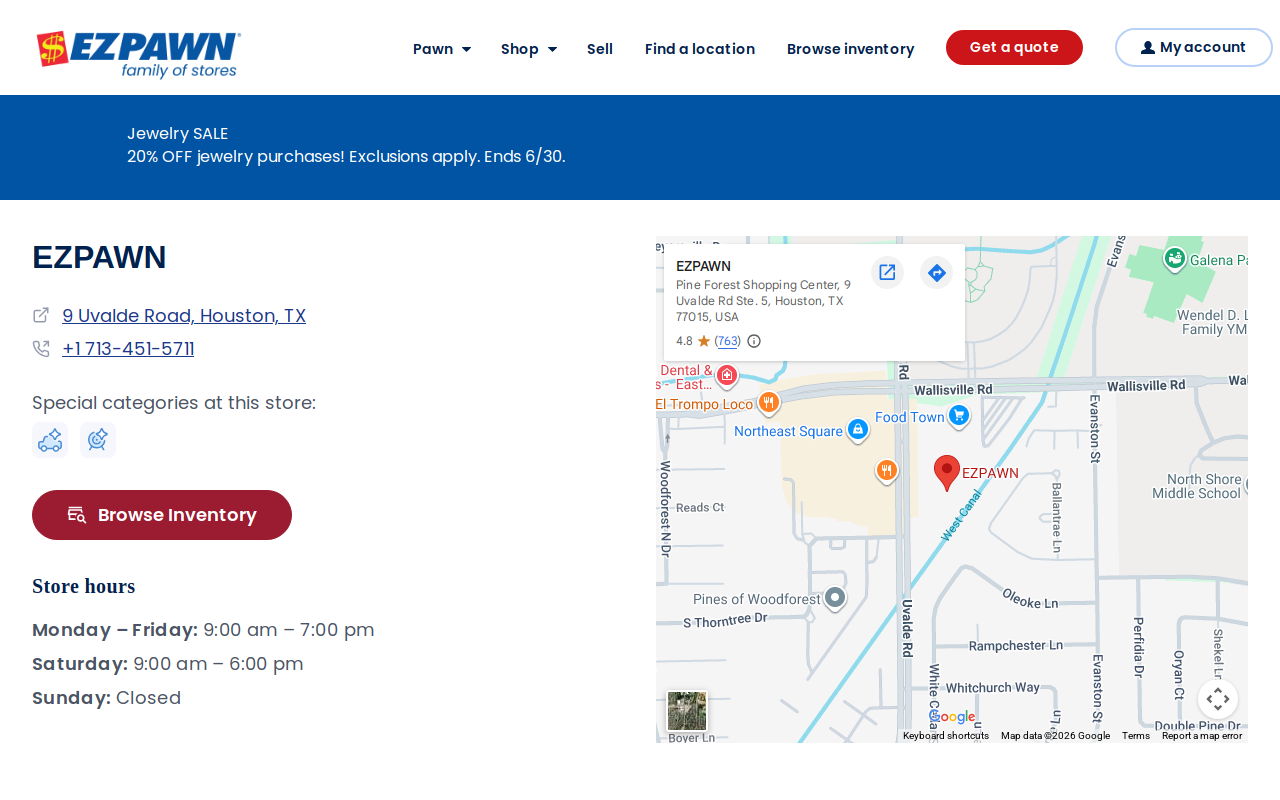Open the vehicle category icon under special categories
Viewport: 1280px width, 800px height.
point(50,440)
